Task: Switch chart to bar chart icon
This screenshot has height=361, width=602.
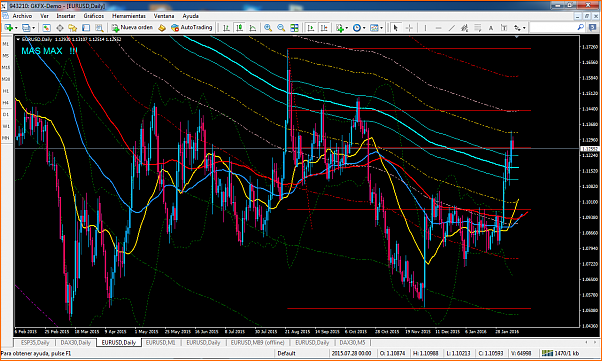Action: pos(227,28)
